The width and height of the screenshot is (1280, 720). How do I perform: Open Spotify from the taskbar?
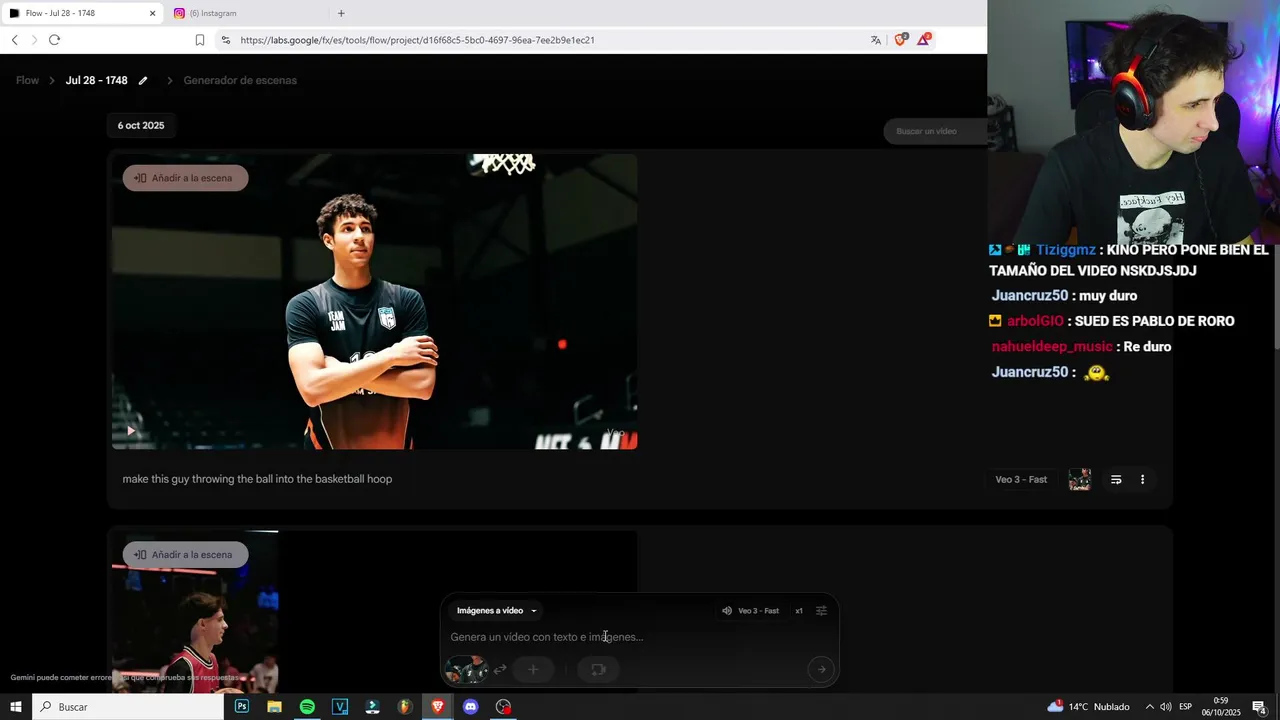(307, 707)
